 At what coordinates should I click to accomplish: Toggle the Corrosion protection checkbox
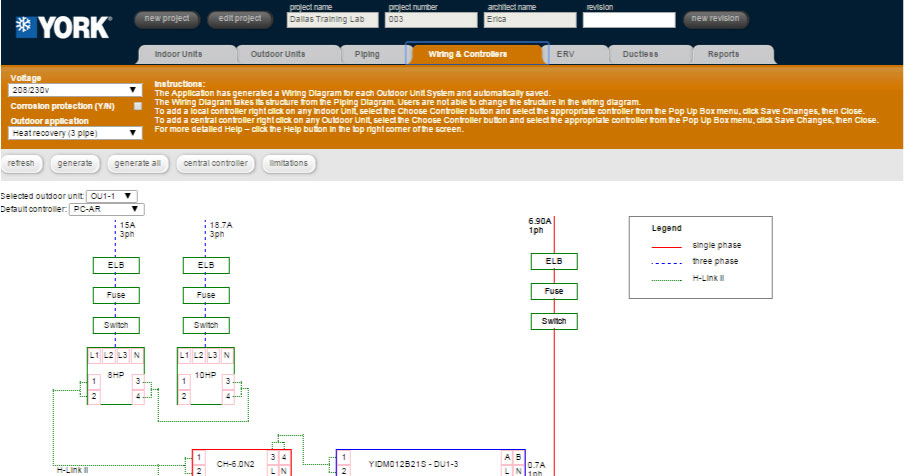pos(137,105)
